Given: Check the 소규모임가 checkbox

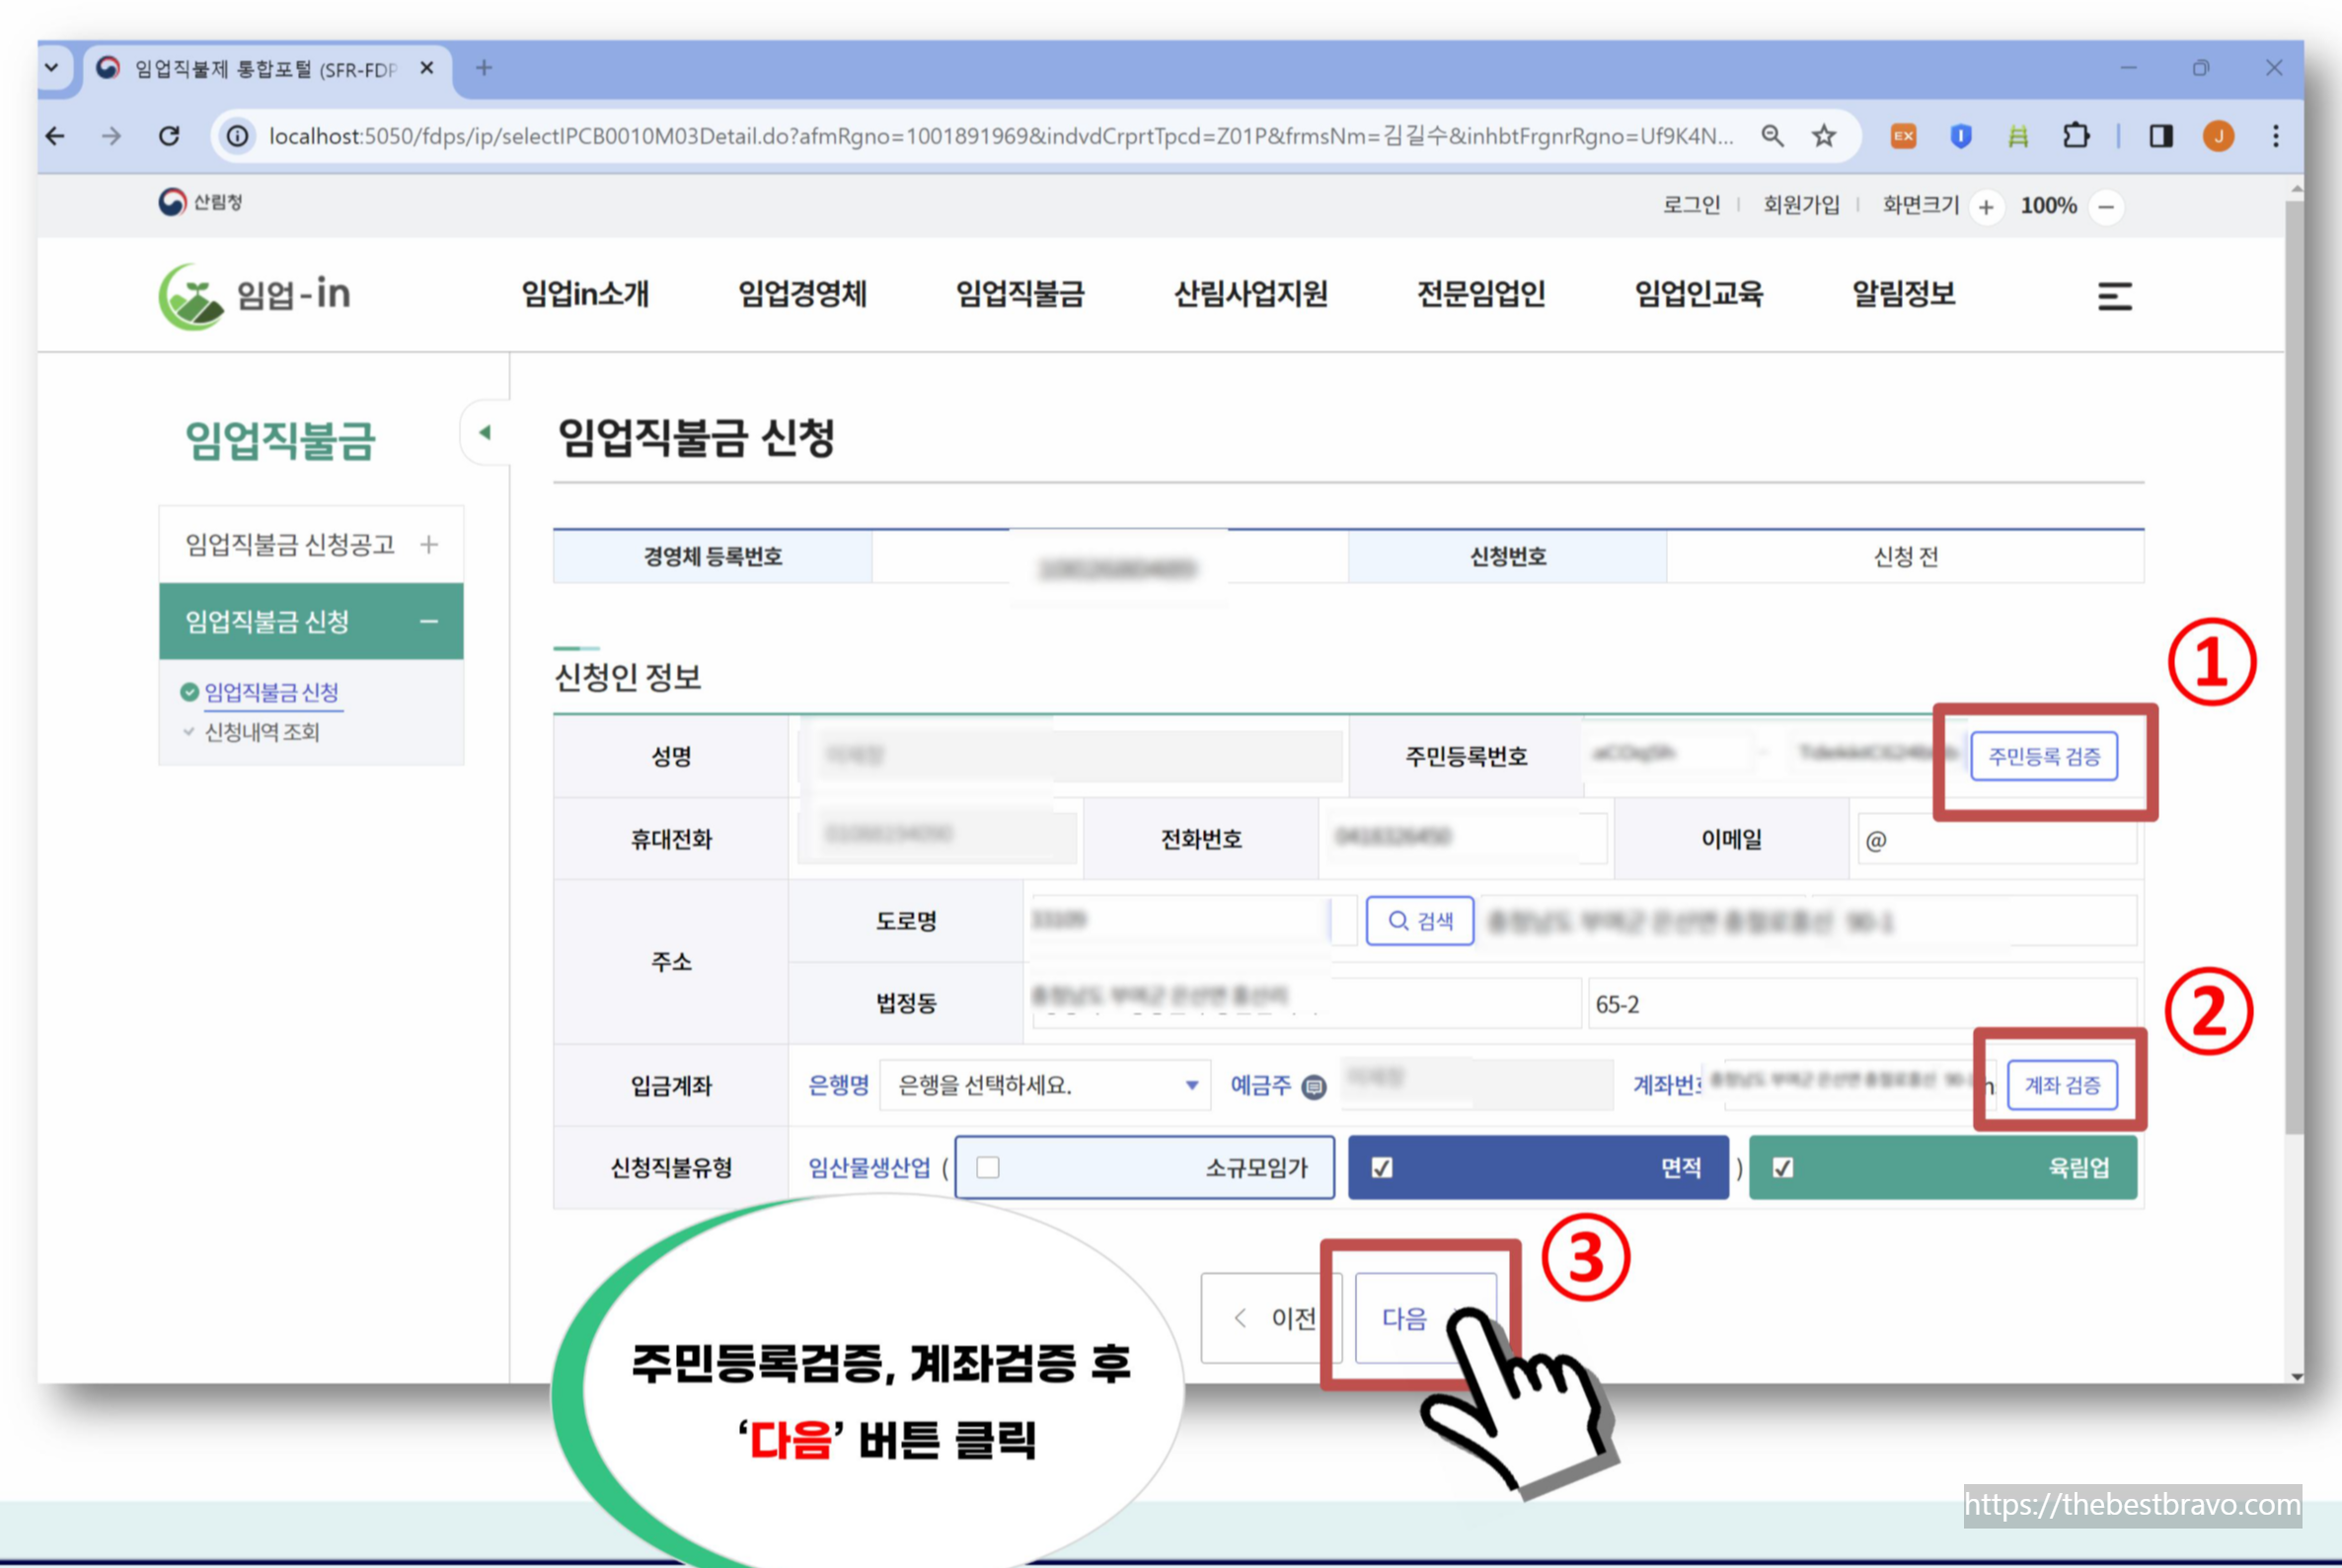Looking at the screenshot, I should pyautogui.click(x=988, y=1167).
